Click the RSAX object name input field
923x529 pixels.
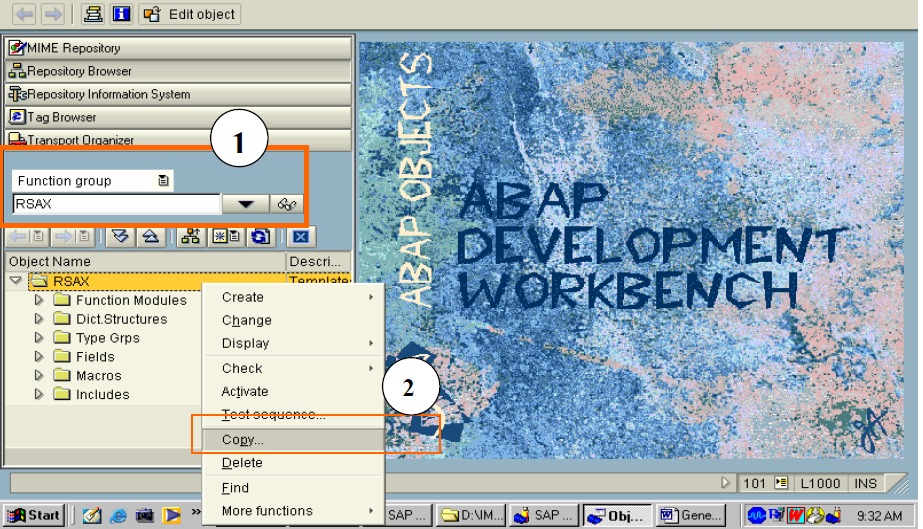pyautogui.click(x=117, y=204)
